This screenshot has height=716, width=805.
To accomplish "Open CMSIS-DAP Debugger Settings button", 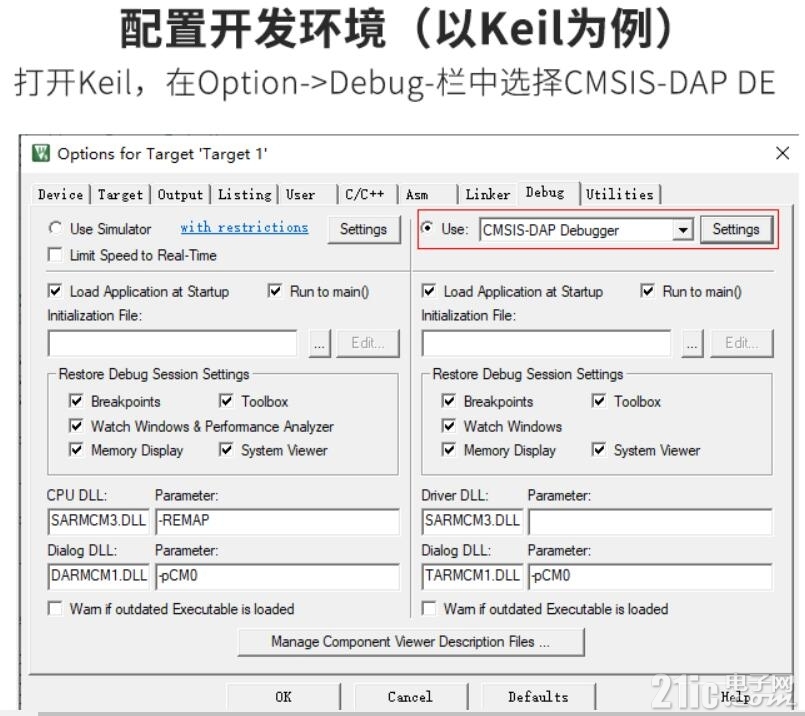I will [x=736, y=229].
